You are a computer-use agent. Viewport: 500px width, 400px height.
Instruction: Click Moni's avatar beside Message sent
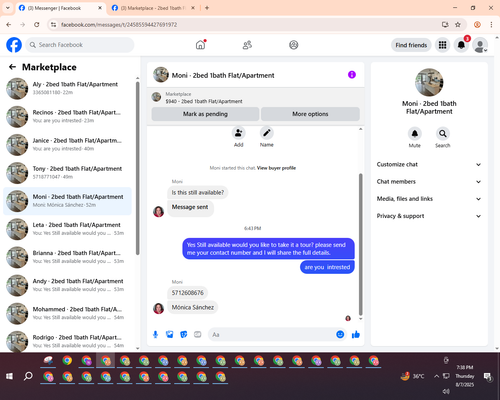[x=159, y=211]
